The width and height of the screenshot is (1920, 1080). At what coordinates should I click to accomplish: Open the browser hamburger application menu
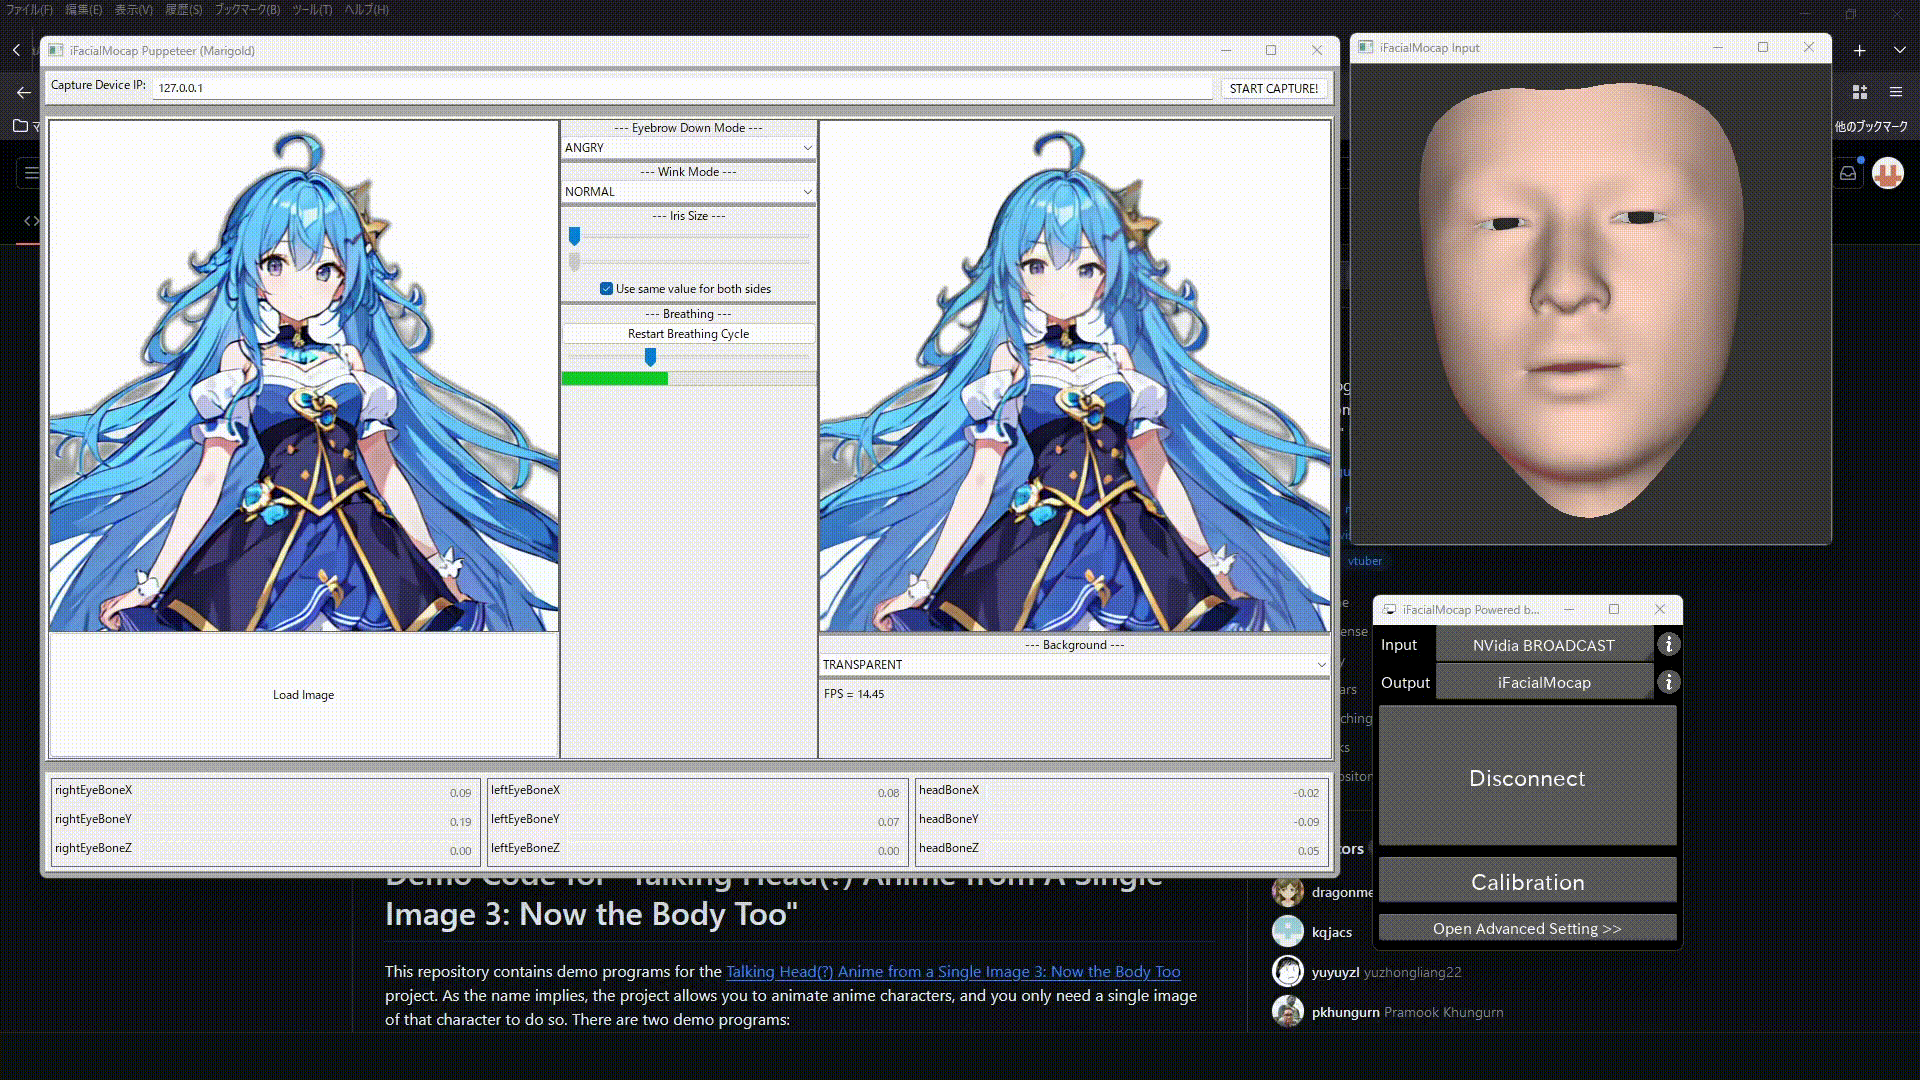pos(1895,92)
